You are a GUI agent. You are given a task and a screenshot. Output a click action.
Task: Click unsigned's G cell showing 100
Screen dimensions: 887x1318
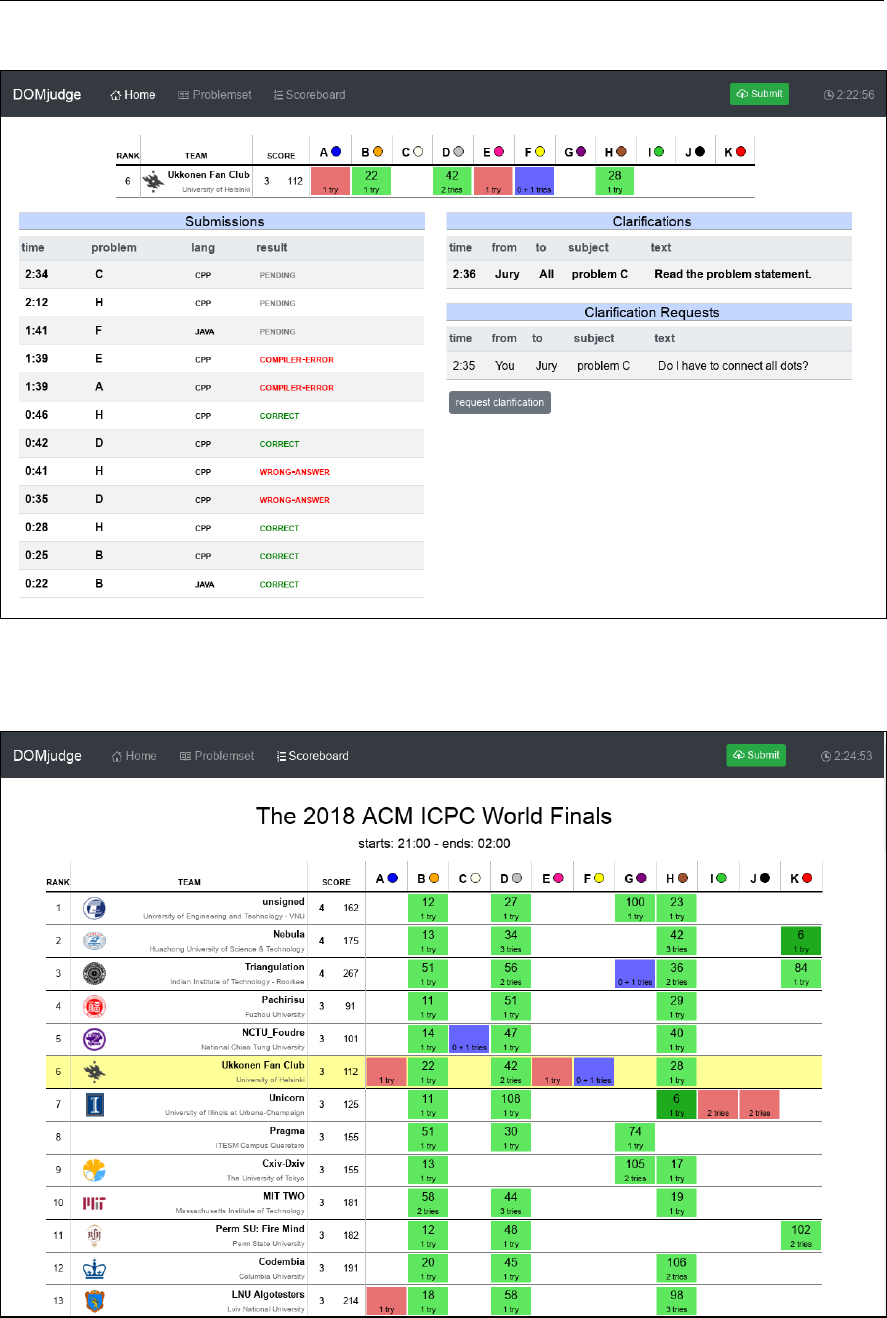635,908
